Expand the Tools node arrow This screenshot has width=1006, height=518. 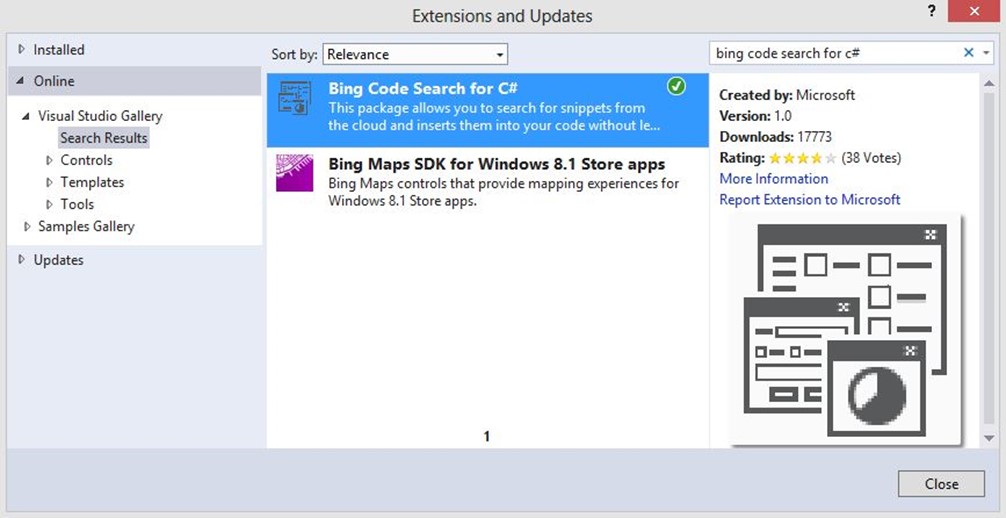(x=50, y=204)
